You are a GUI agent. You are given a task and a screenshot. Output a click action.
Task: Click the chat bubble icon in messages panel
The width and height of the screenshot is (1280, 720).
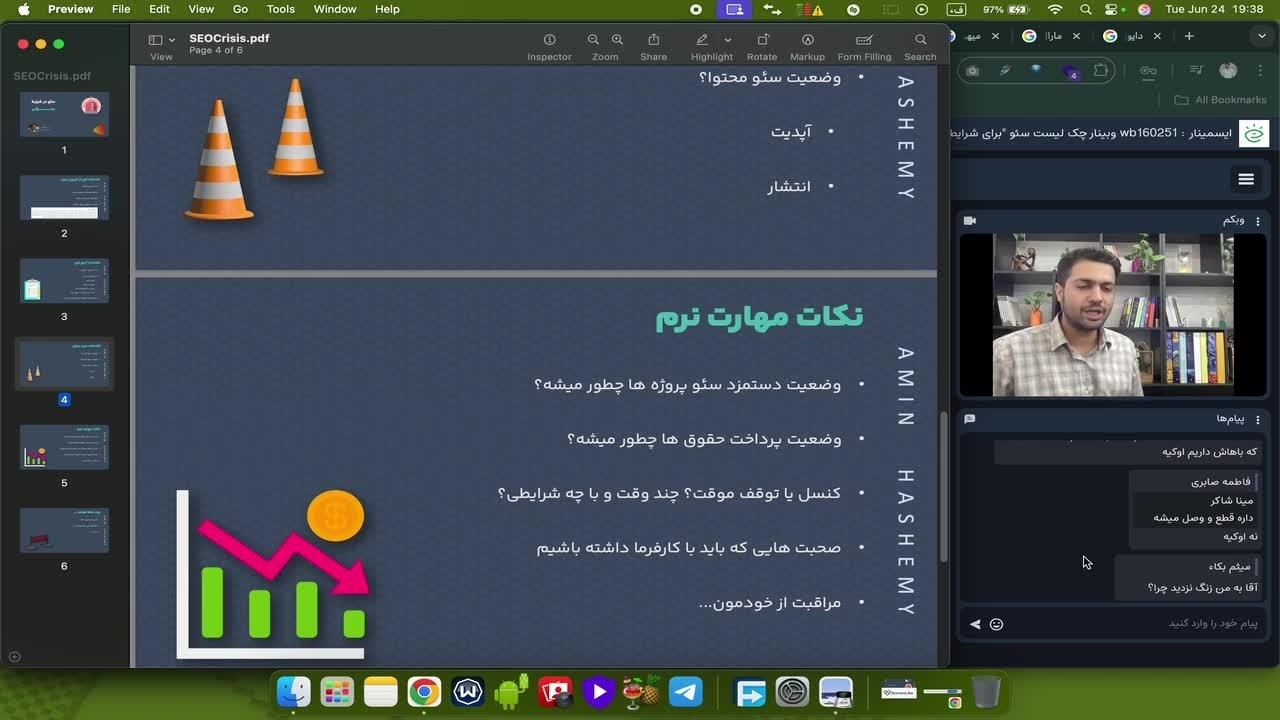pyautogui.click(x=969, y=419)
